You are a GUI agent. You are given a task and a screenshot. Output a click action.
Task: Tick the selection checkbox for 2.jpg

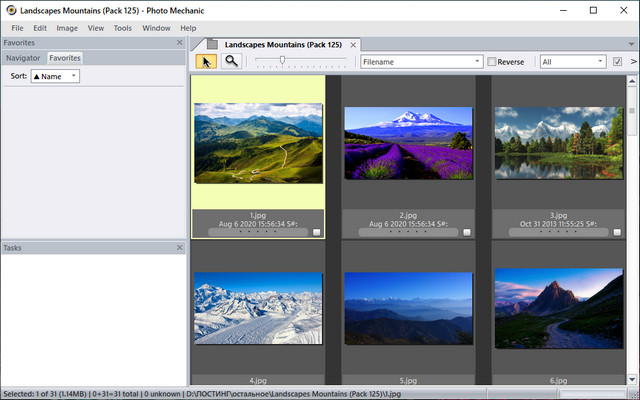click(x=466, y=231)
